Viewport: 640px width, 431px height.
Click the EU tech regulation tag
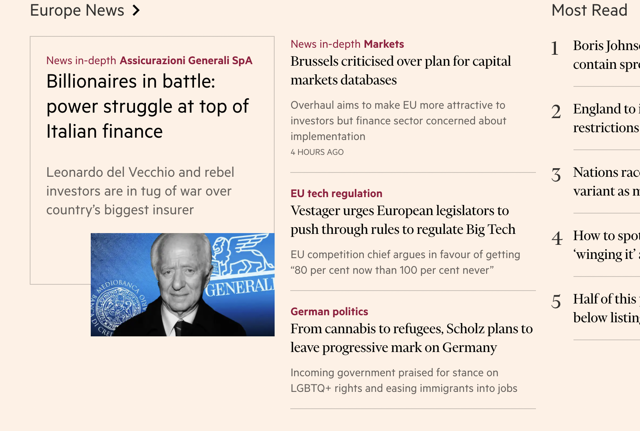coord(336,193)
